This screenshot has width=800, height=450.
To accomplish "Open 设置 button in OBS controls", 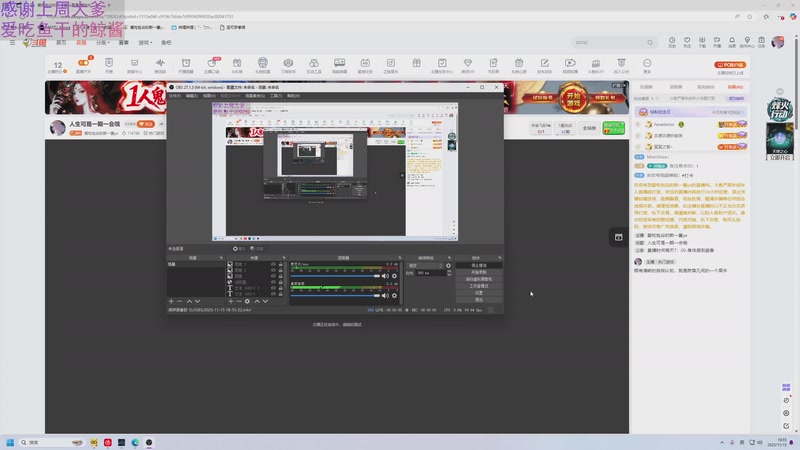I will 479,293.
